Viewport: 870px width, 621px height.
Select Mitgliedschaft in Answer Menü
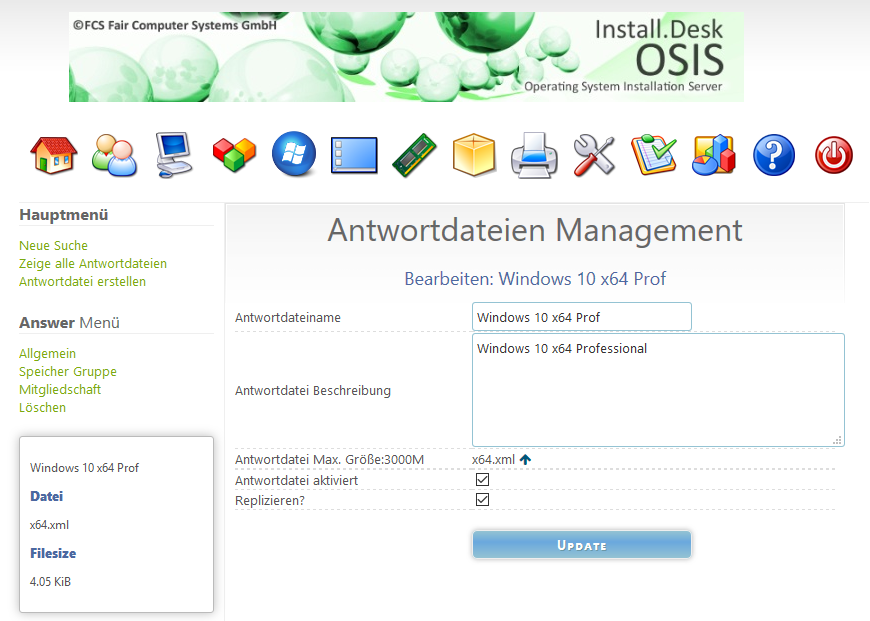point(60,390)
